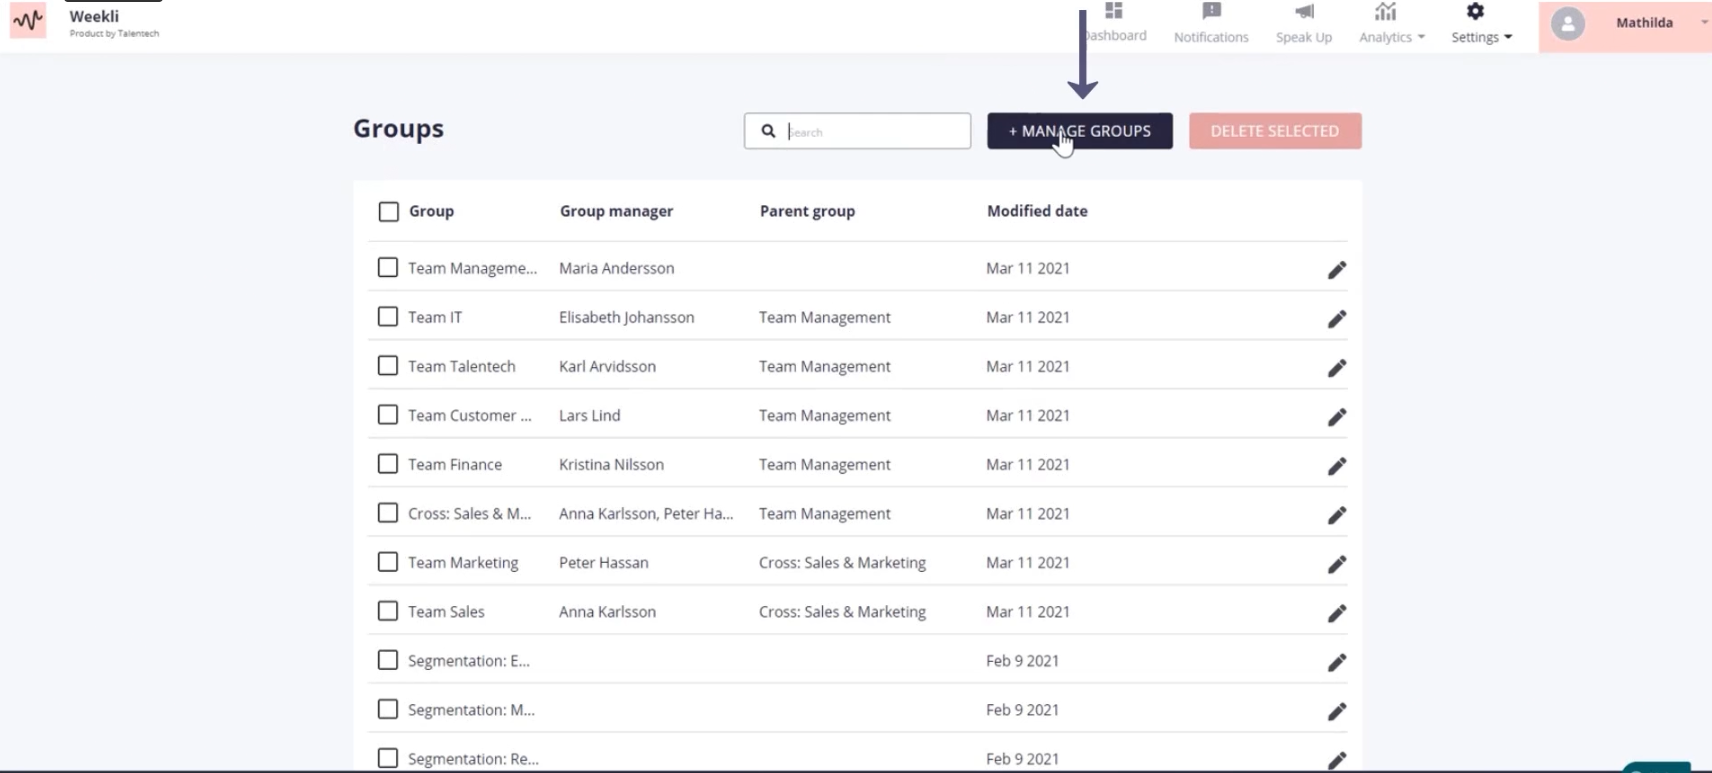Check the Team Customer row checkbox

coord(388,414)
